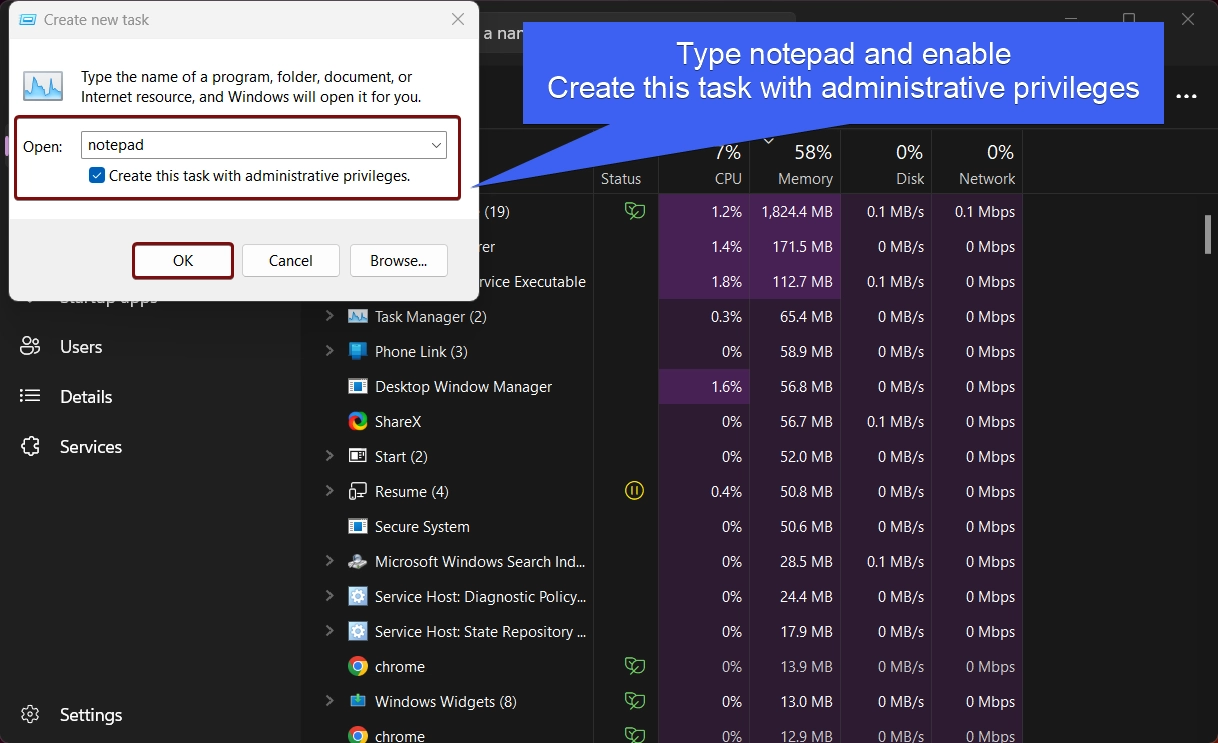Click the 0.1 Mbps network value
This screenshot has width=1218, height=743.
[x=985, y=212]
